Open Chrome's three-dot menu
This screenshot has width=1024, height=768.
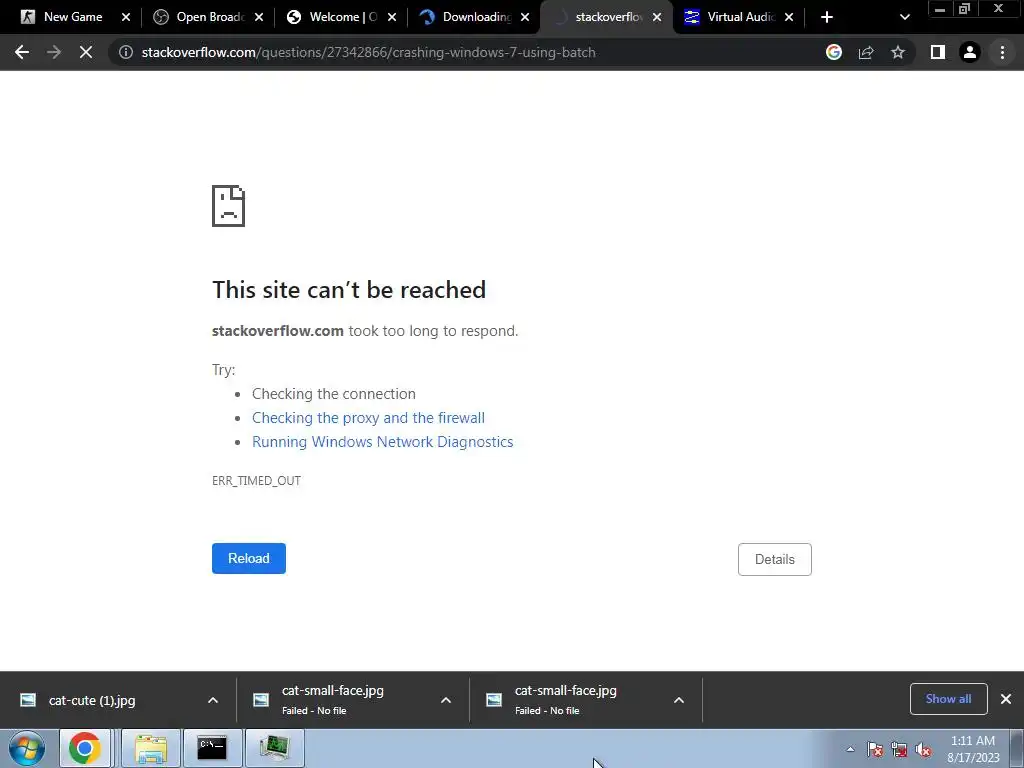pyautogui.click(x=1002, y=52)
